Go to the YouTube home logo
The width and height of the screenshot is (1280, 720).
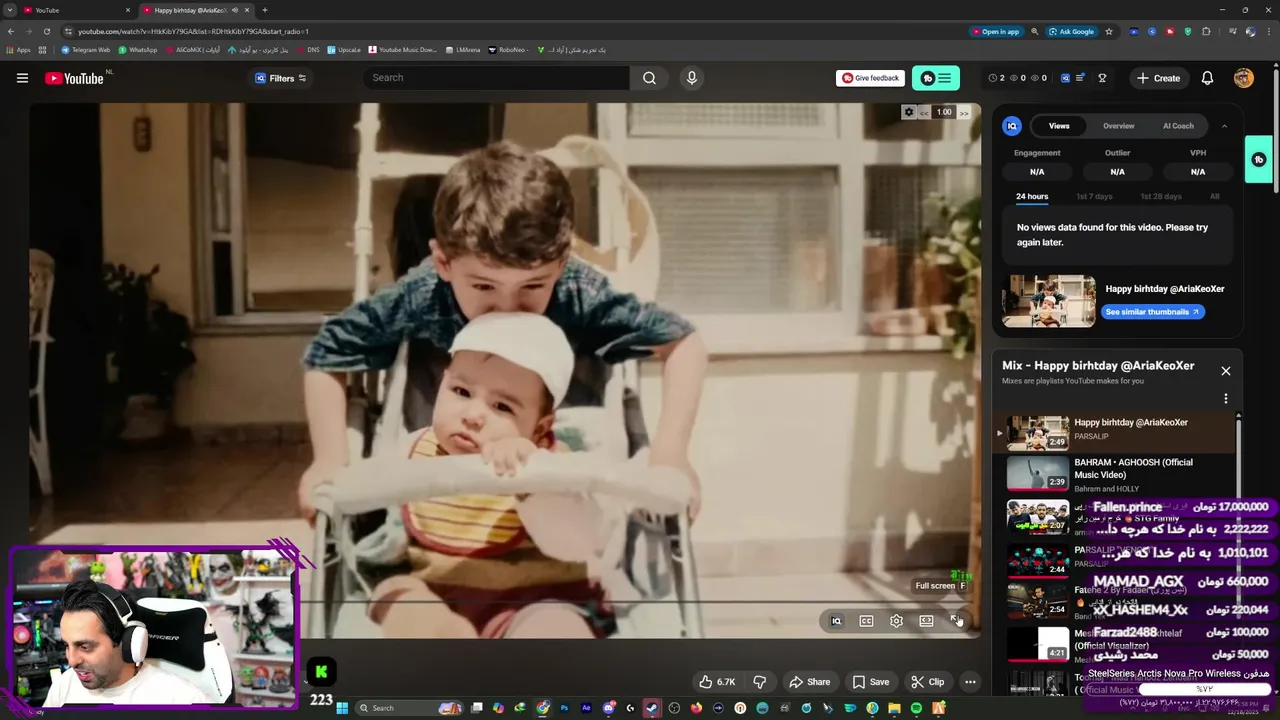(74, 78)
